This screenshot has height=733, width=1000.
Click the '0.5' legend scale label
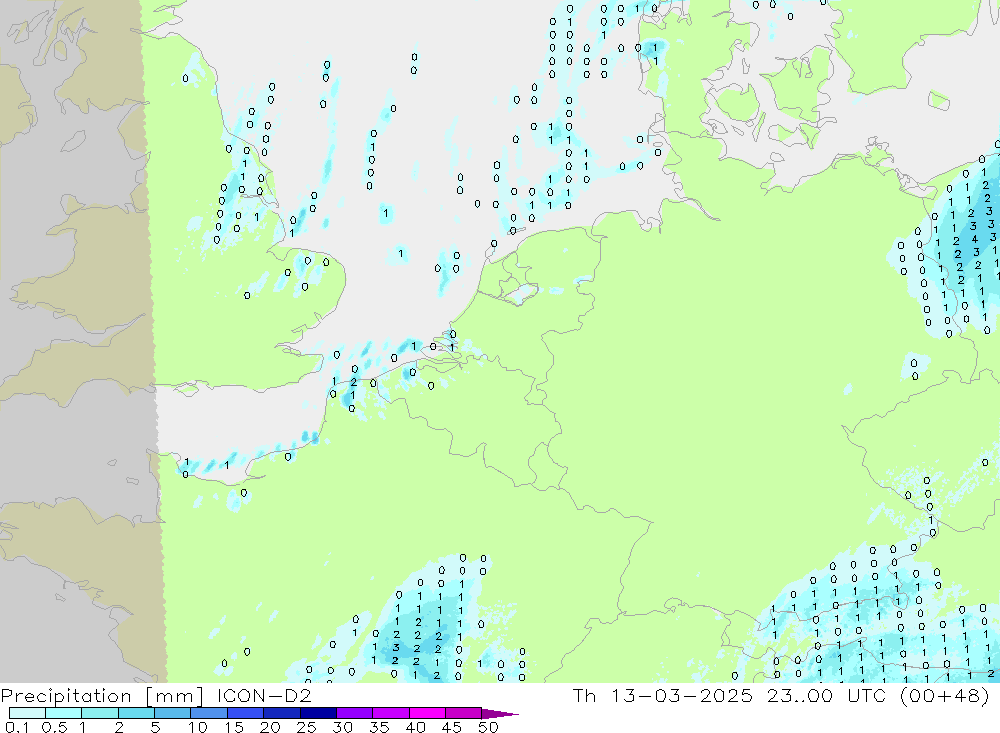coord(54,727)
